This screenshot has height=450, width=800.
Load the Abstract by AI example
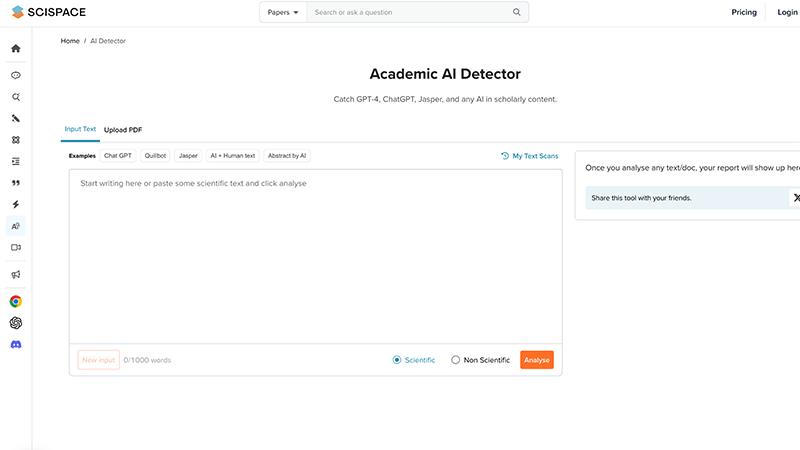287,156
